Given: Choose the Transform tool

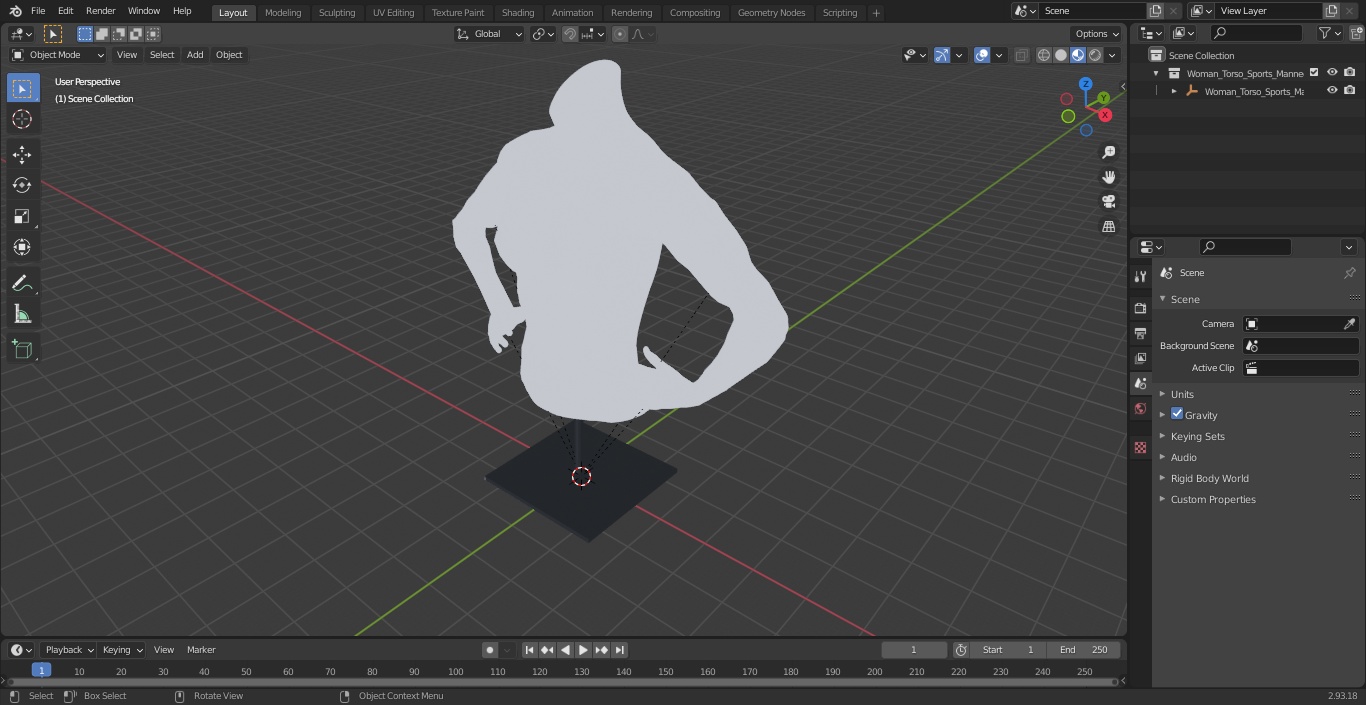Looking at the screenshot, I should [x=22, y=247].
